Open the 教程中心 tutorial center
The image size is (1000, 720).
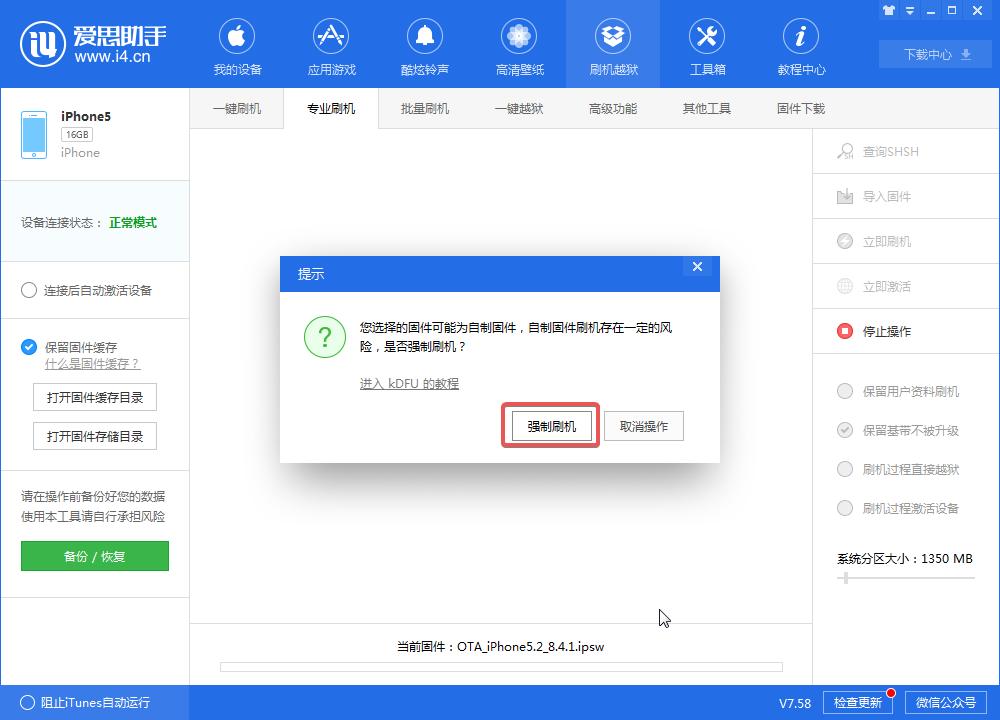click(x=800, y=44)
